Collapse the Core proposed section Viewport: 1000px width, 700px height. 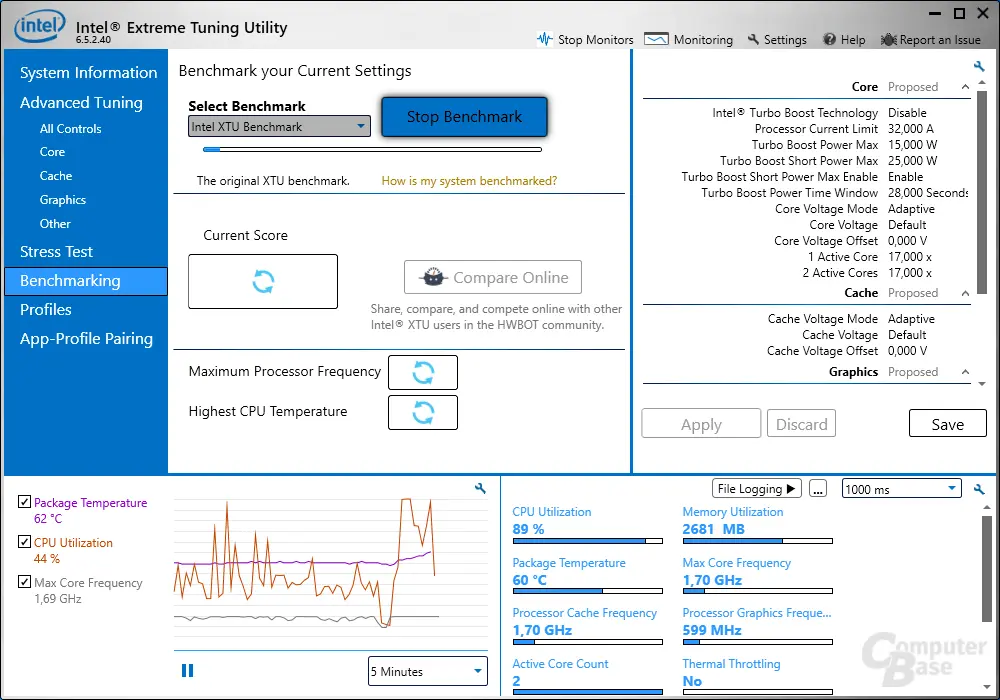965,87
